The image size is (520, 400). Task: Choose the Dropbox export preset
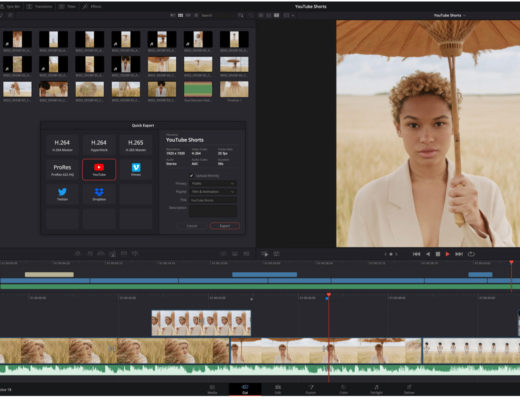pyautogui.click(x=99, y=194)
